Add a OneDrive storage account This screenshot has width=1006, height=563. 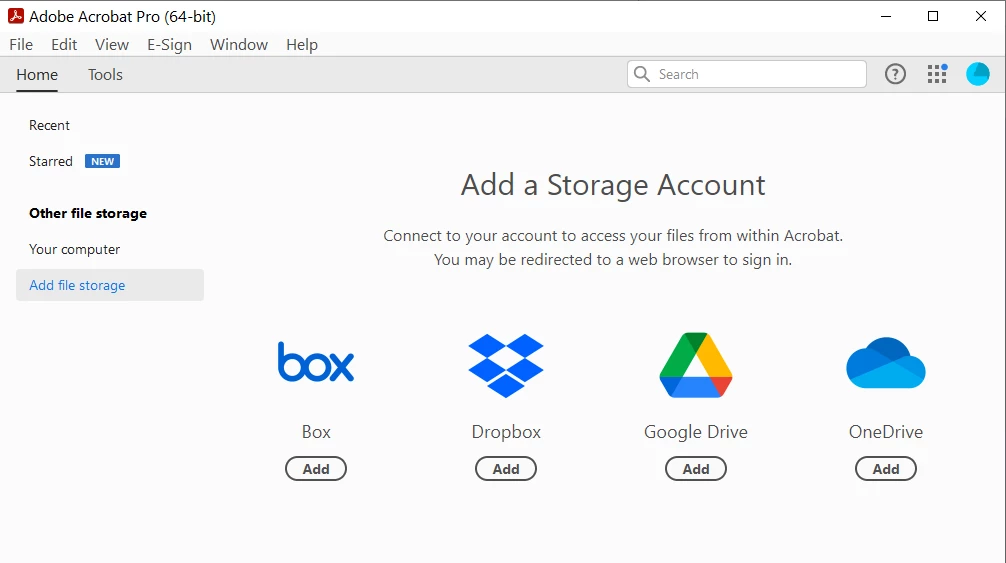(886, 469)
